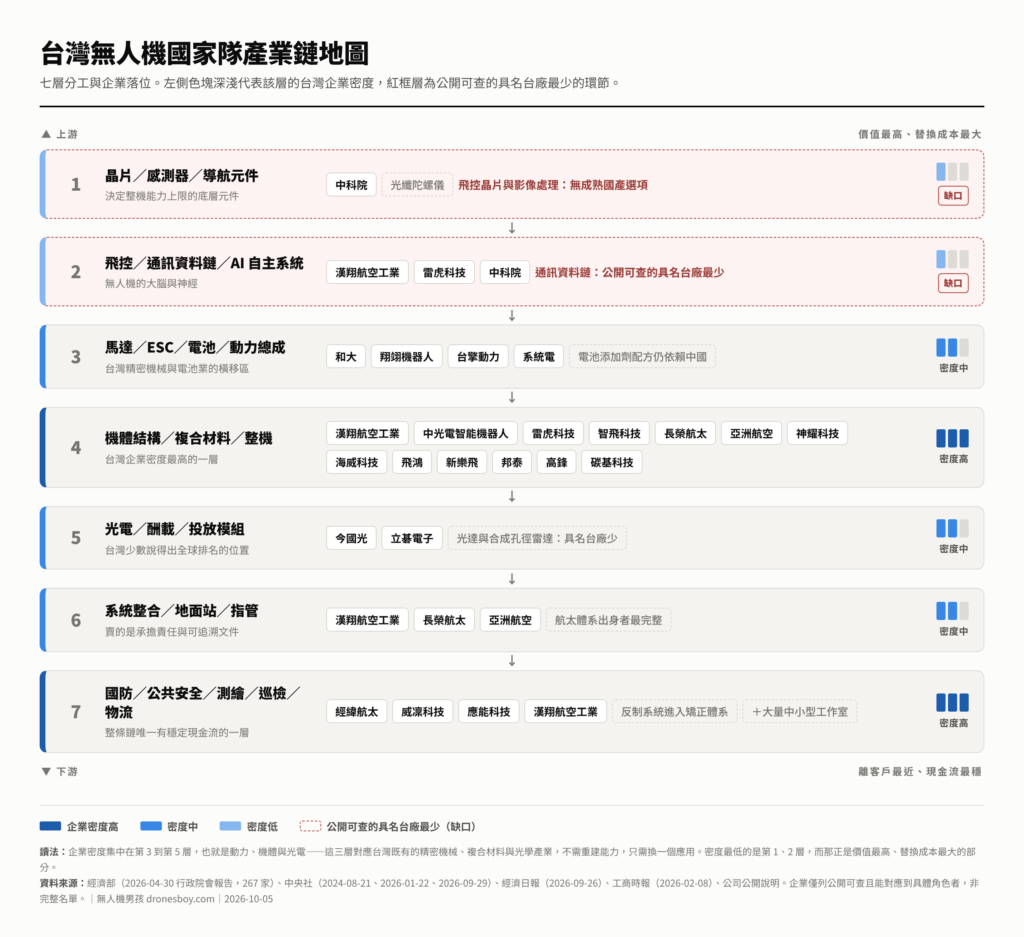1024x937 pixels.
Task: Select 漢翔航空工業 chip in layer 6 row
Action: [367, 620]
